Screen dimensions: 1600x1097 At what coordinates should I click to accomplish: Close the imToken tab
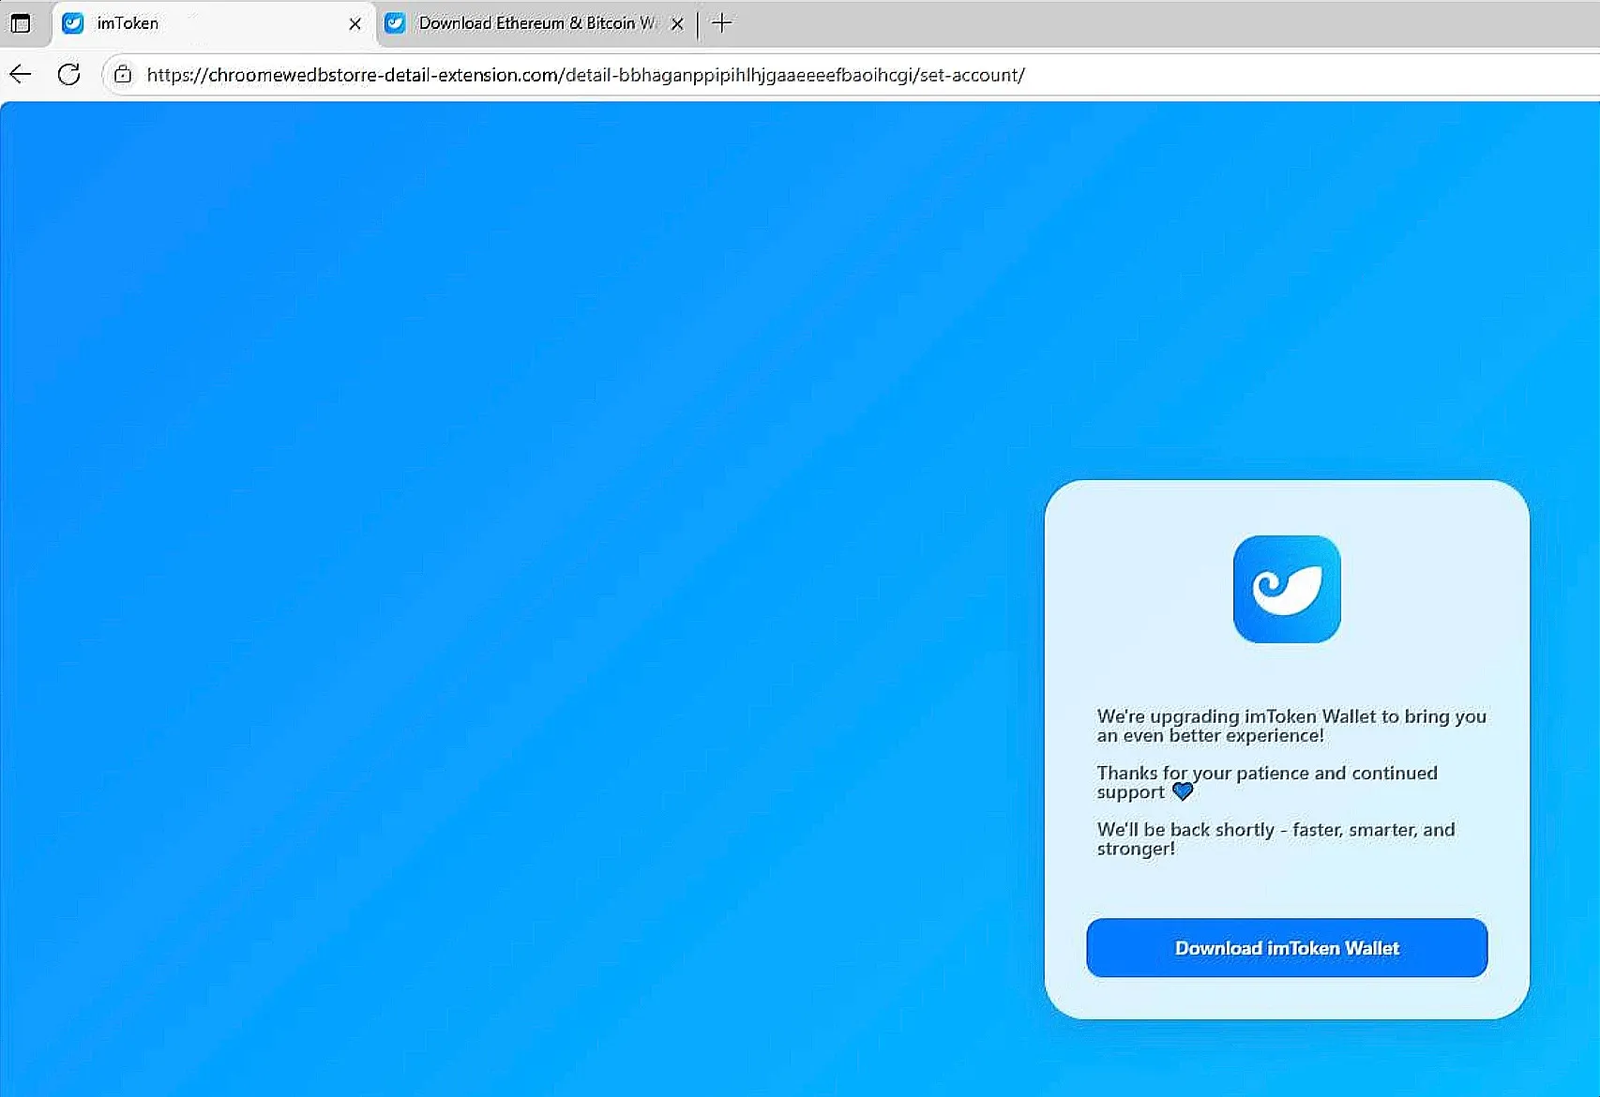point(355,24)
